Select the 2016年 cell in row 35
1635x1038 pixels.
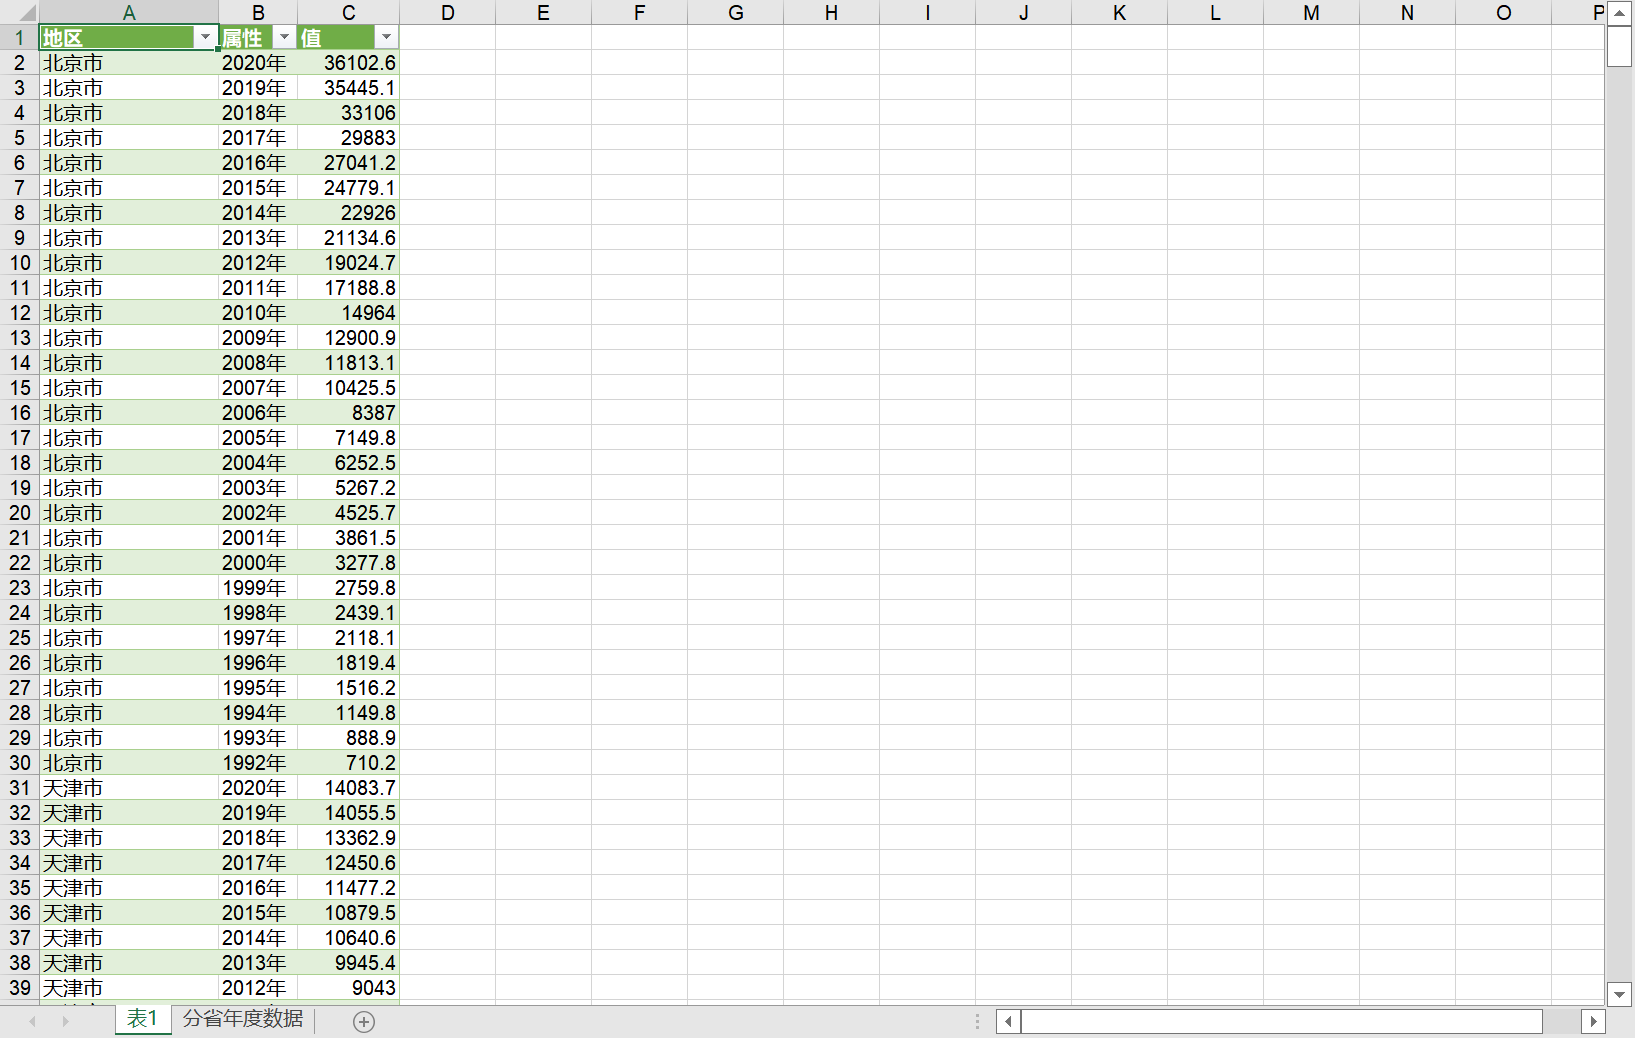258,888
